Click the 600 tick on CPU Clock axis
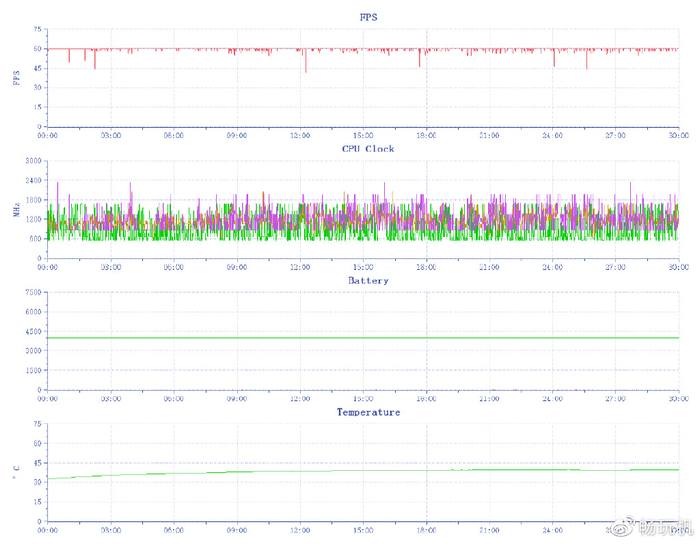This screenshot has height=544, width=700. 35,239
